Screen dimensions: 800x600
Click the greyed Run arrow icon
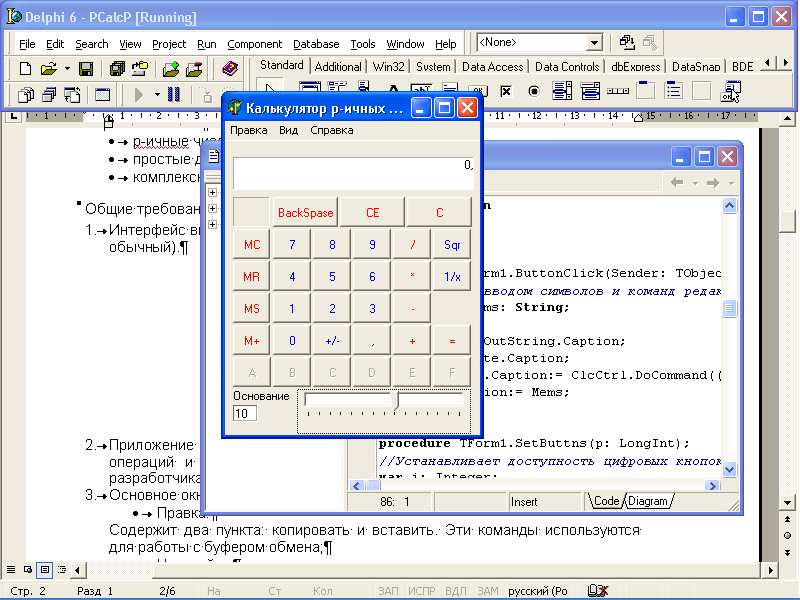coord(138,95)
